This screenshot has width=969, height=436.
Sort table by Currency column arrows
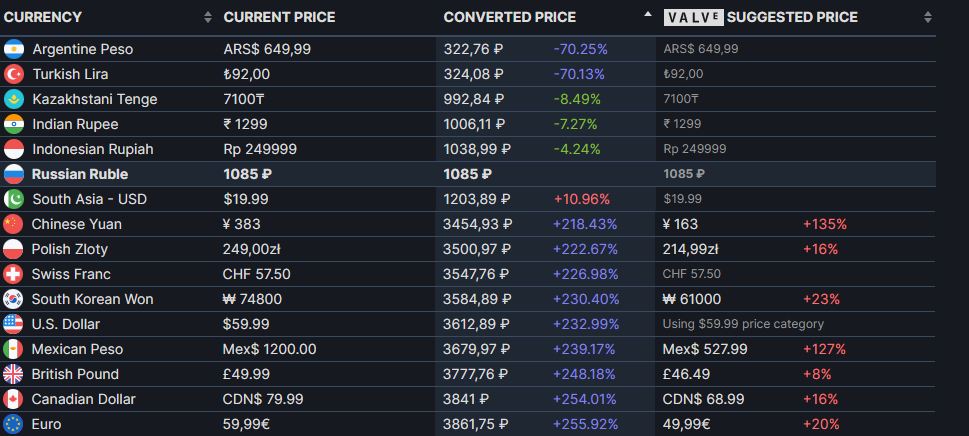point(208,17)
